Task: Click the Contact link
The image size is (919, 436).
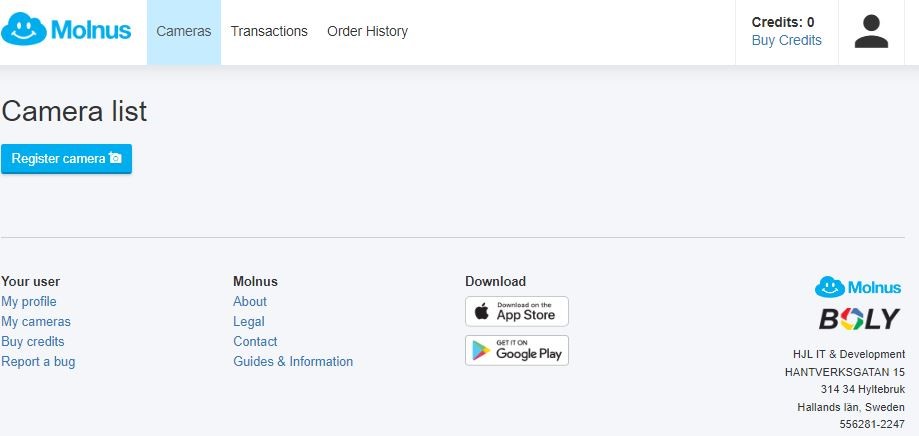Action: pyautogui.click(x=255, y=342)
